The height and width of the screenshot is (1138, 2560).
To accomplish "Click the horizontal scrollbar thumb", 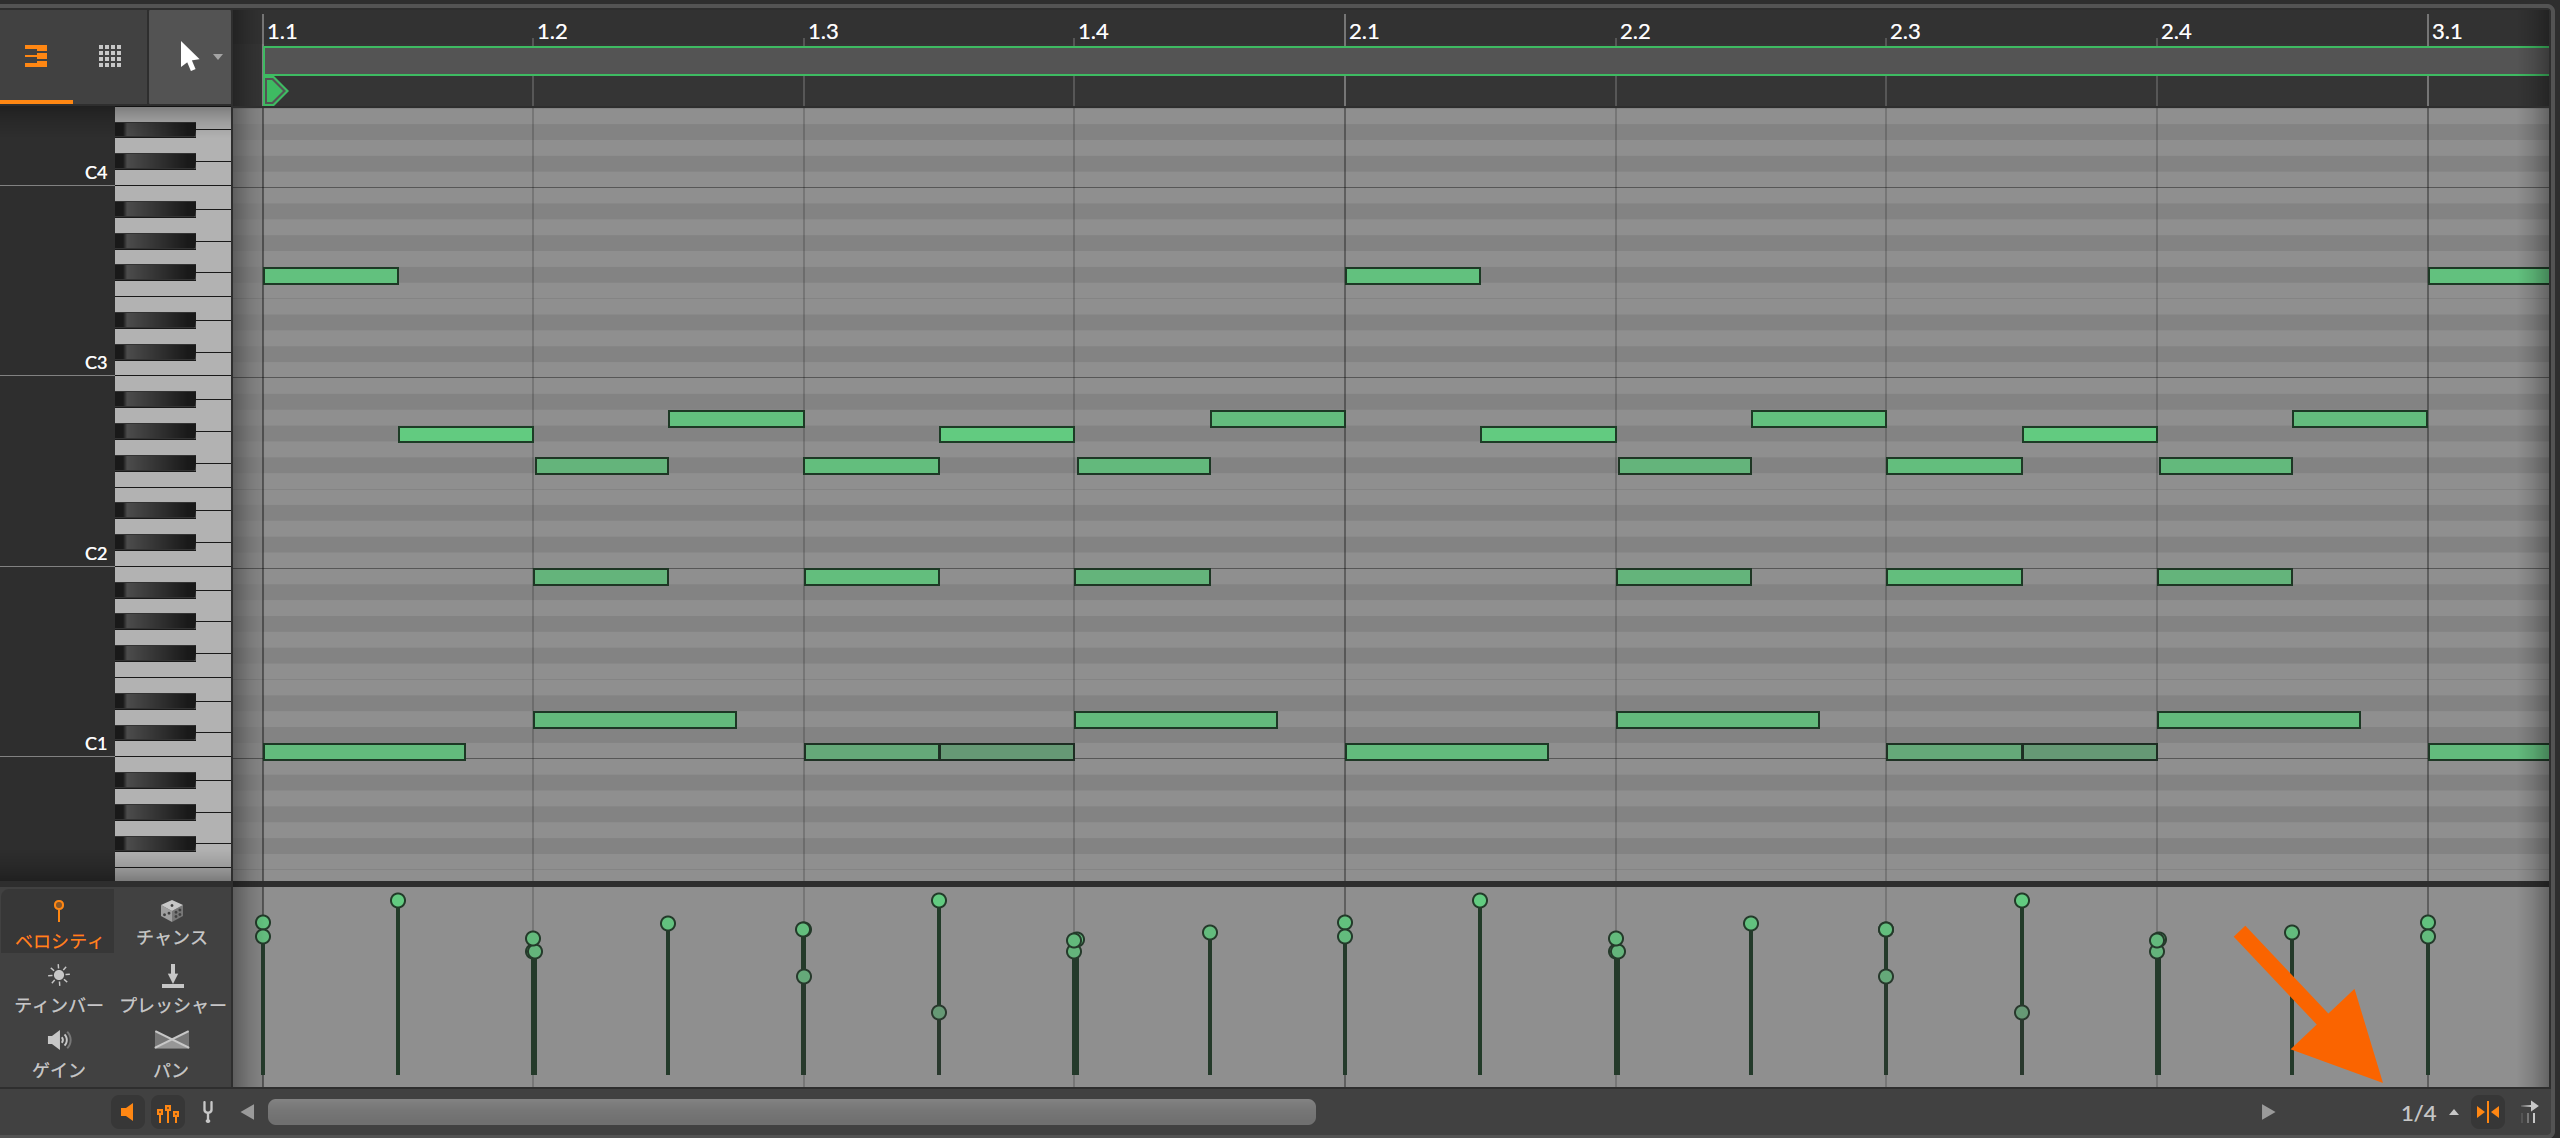I will (x=791, y=1112).
